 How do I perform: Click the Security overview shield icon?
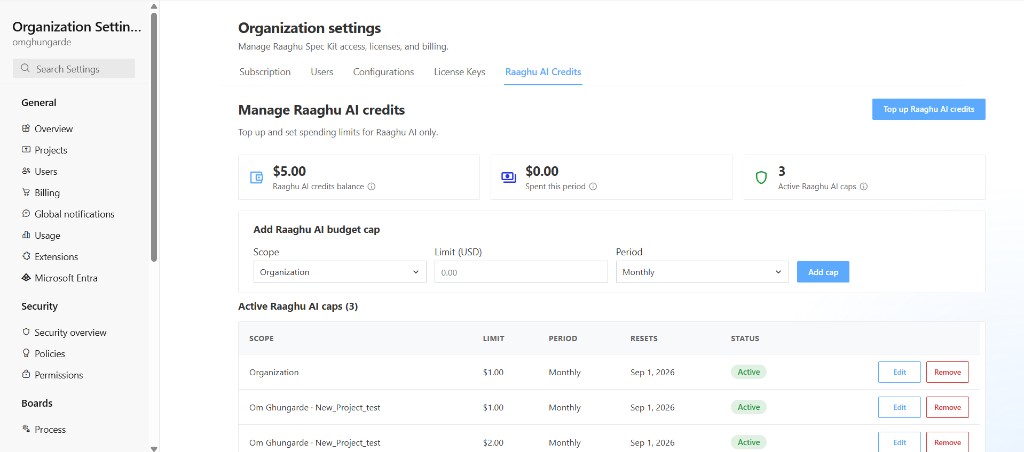pyautogui.click(x=26, y=332)
